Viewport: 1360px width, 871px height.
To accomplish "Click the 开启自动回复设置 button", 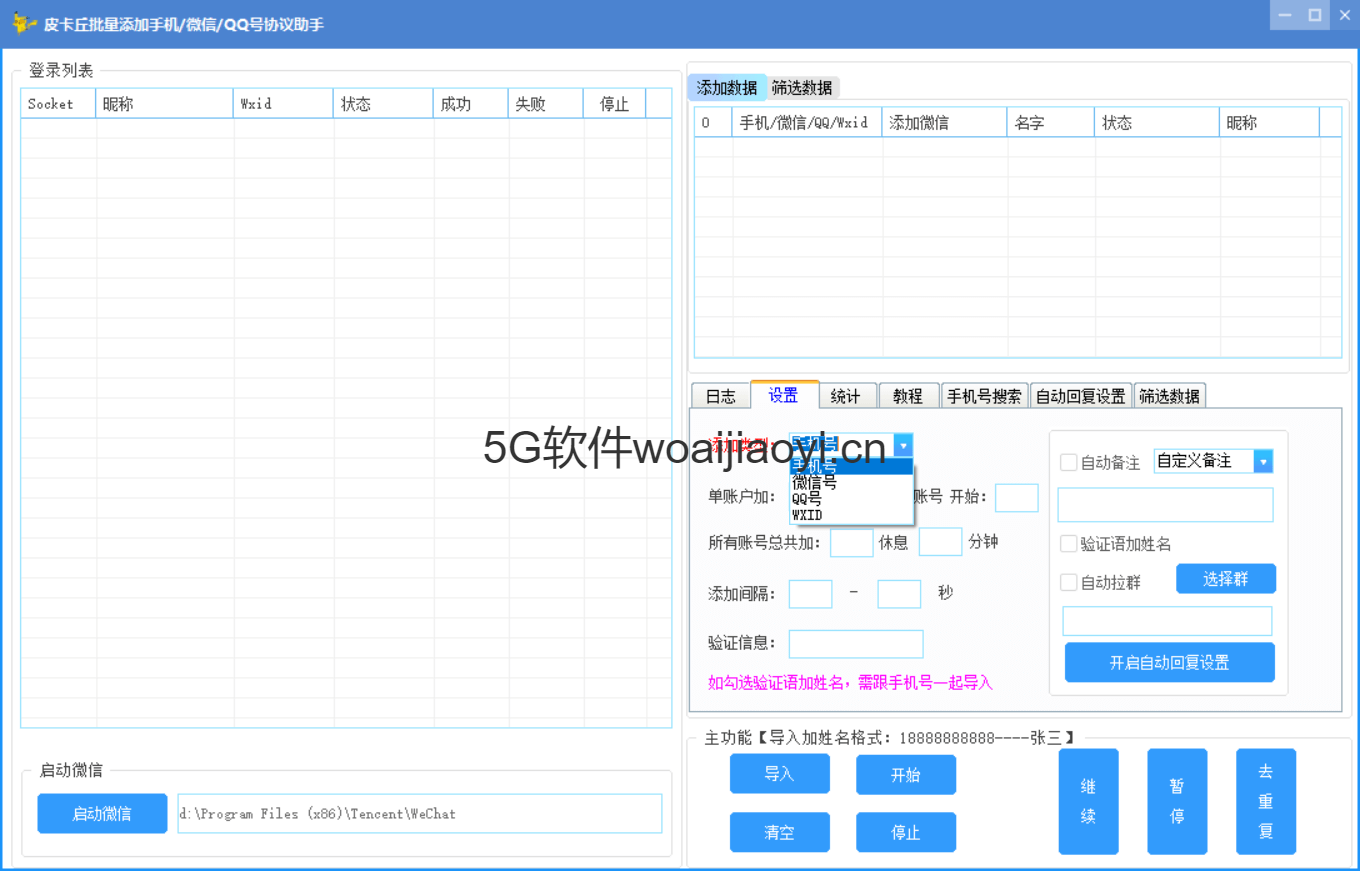I will [1170, 662].
